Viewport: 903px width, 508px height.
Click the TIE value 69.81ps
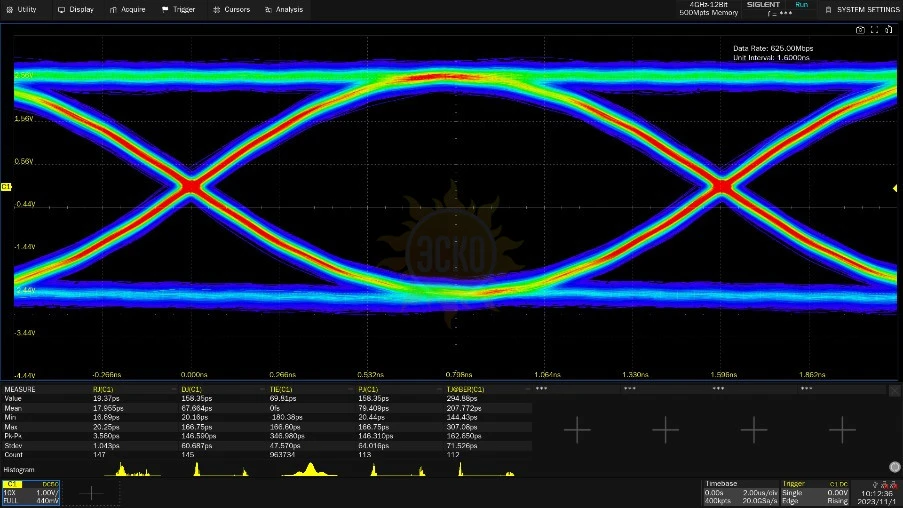coord(283,399)
